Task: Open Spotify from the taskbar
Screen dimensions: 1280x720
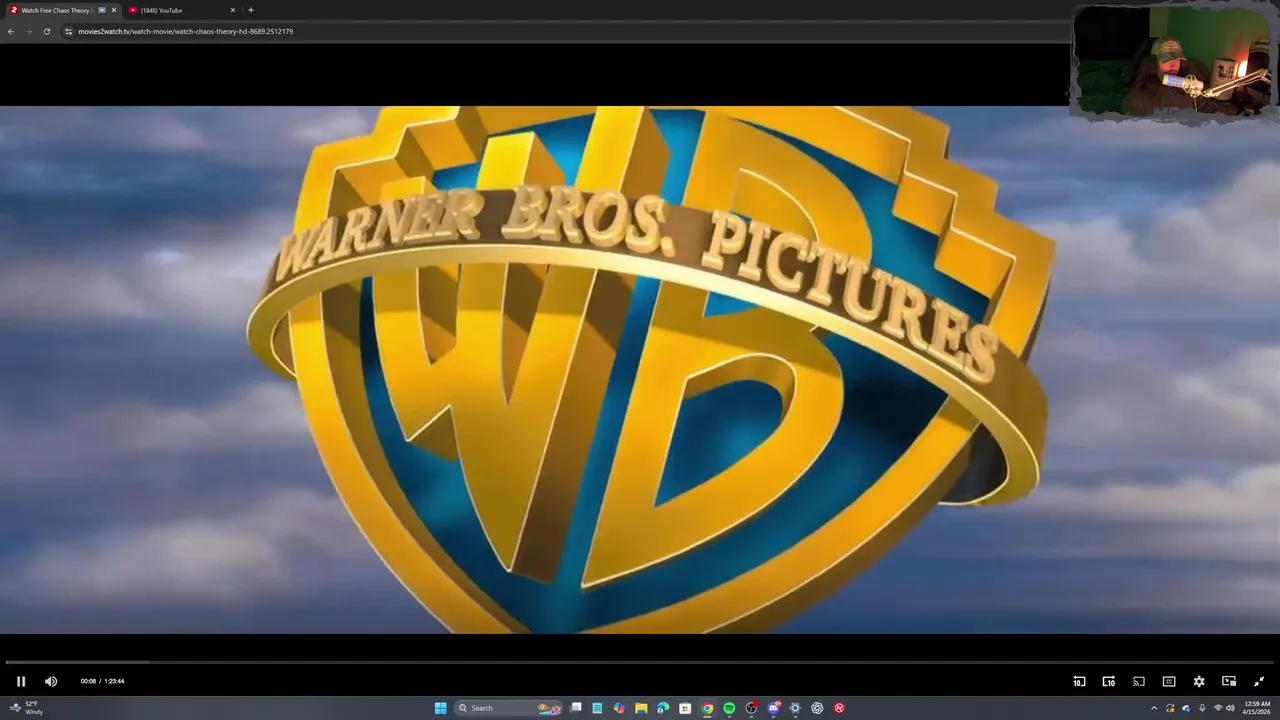Action: [729, 708]
